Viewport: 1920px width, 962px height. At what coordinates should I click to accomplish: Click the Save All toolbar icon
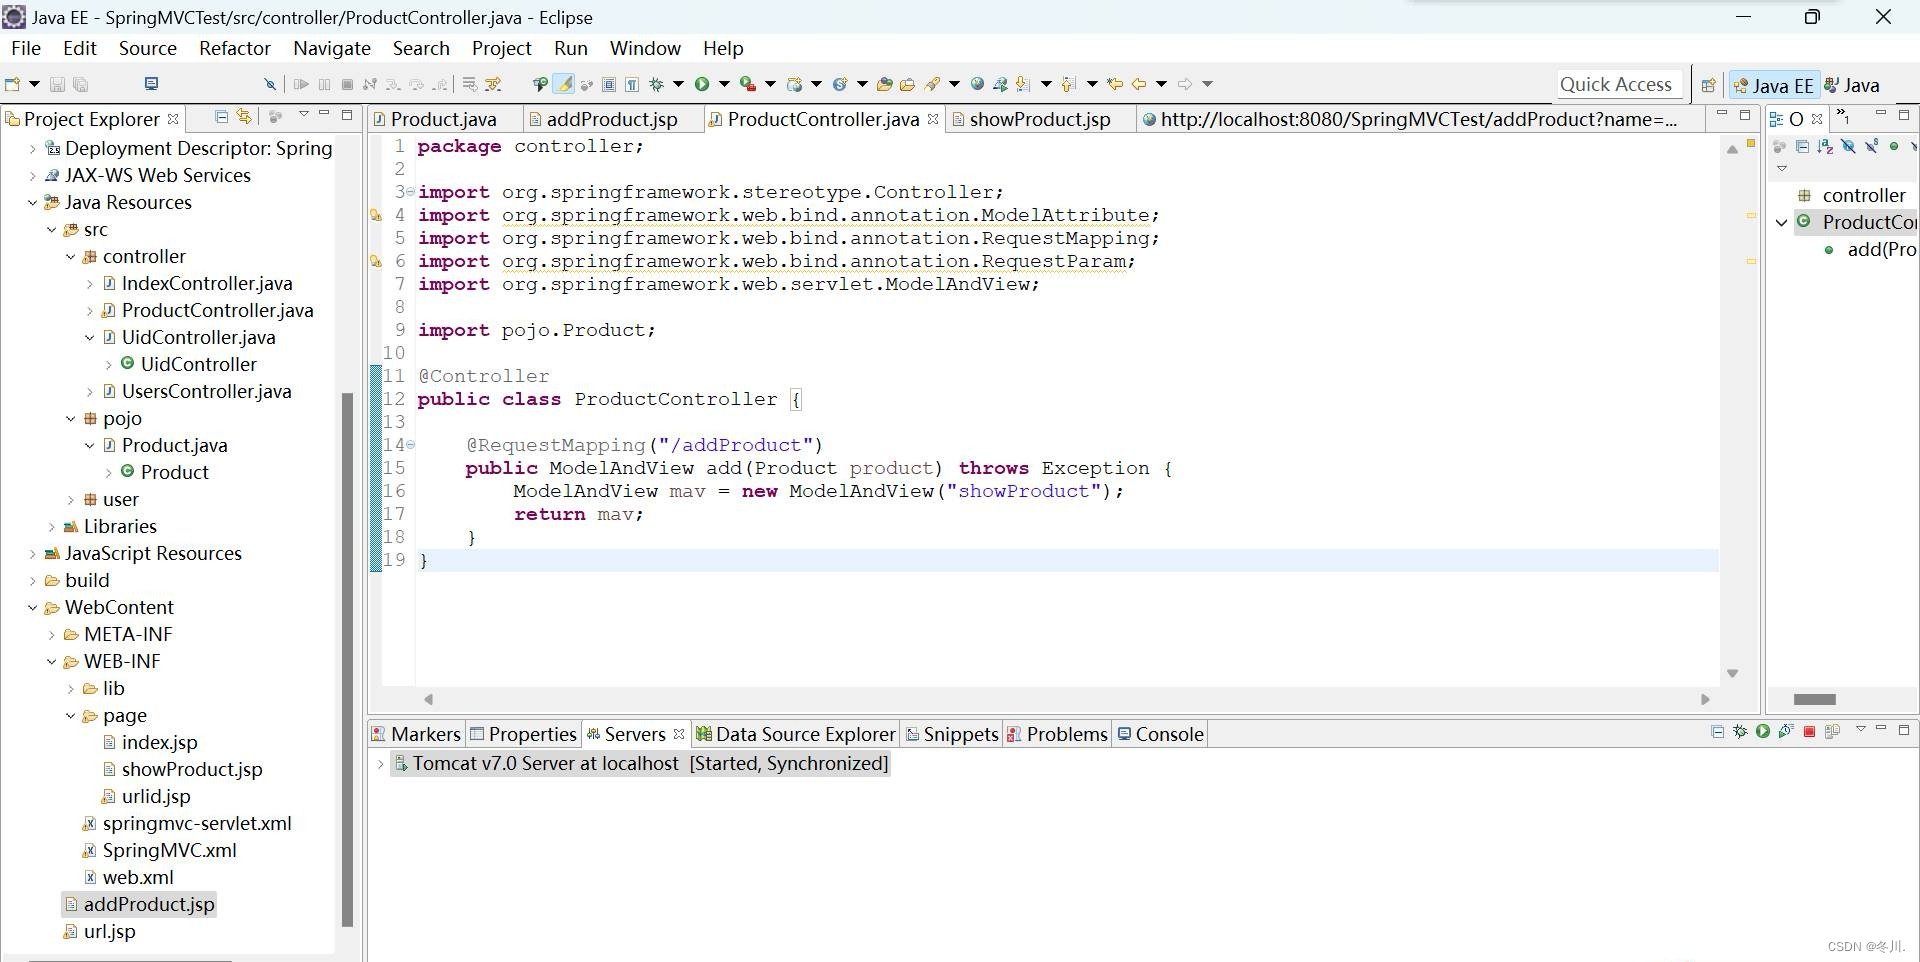tap(80, 85)
